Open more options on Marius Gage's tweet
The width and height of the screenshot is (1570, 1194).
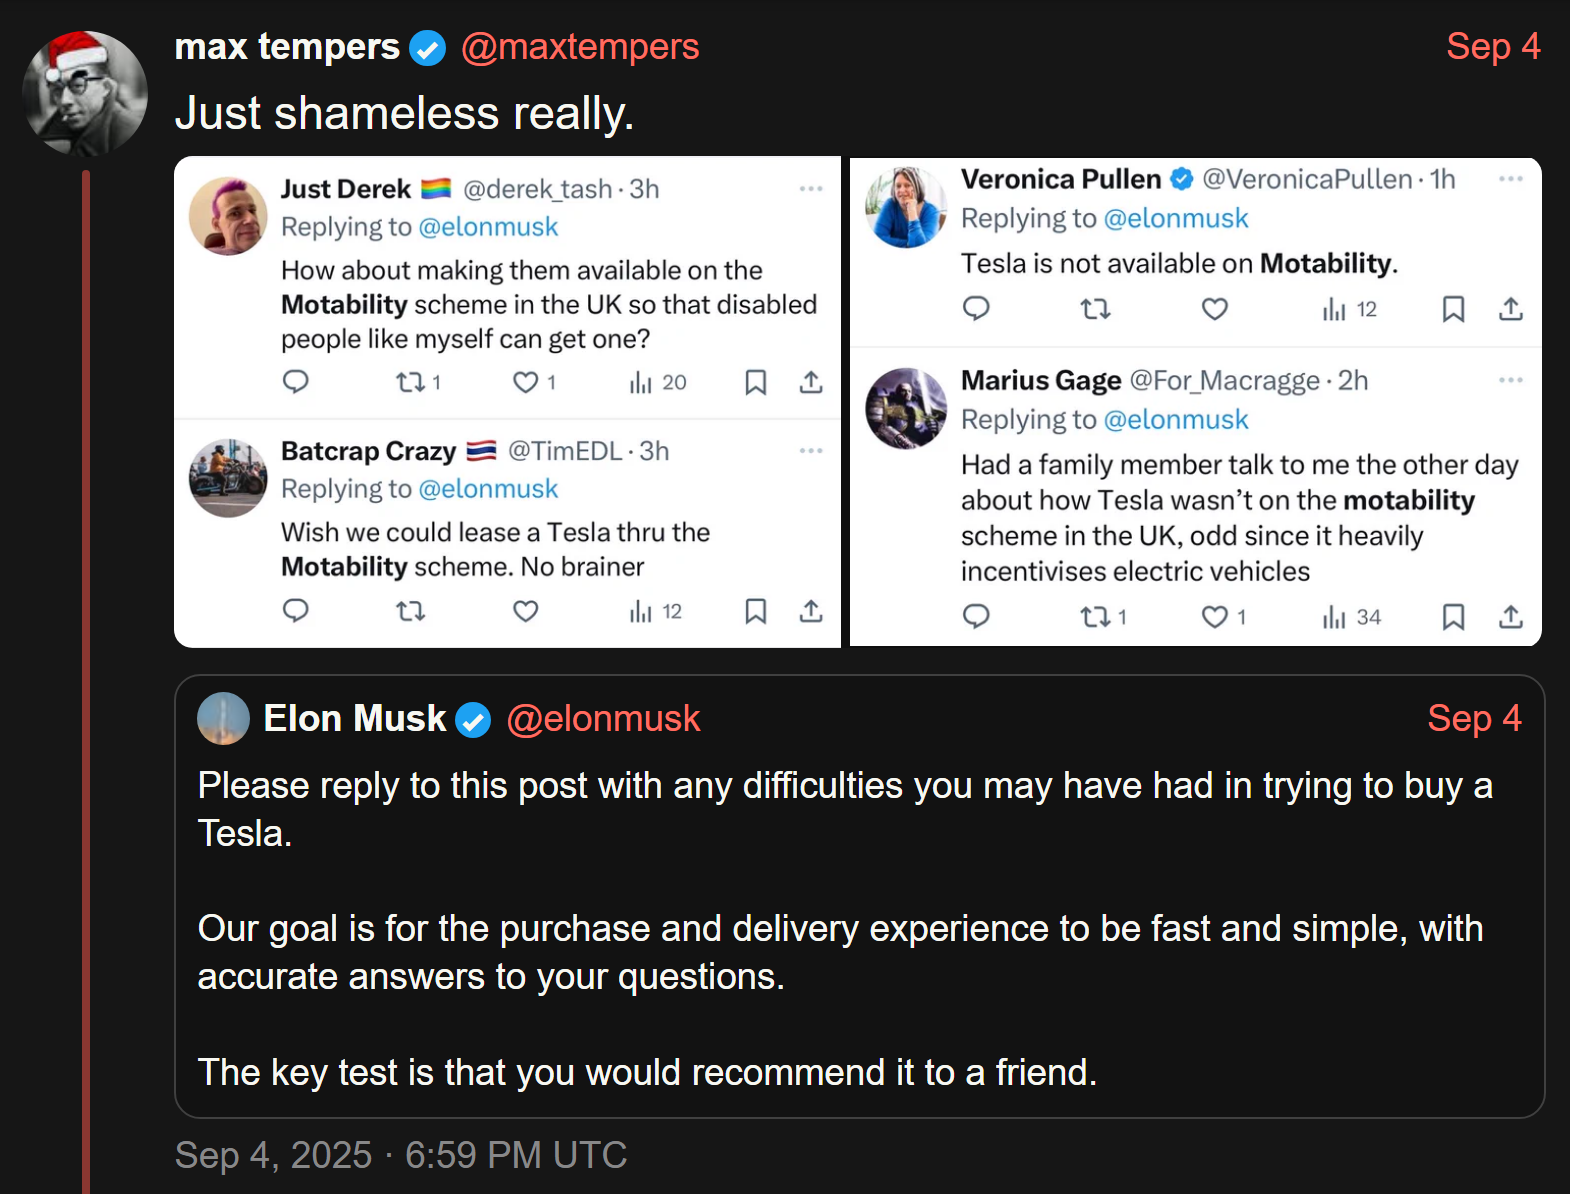(x=1511, y=380)
